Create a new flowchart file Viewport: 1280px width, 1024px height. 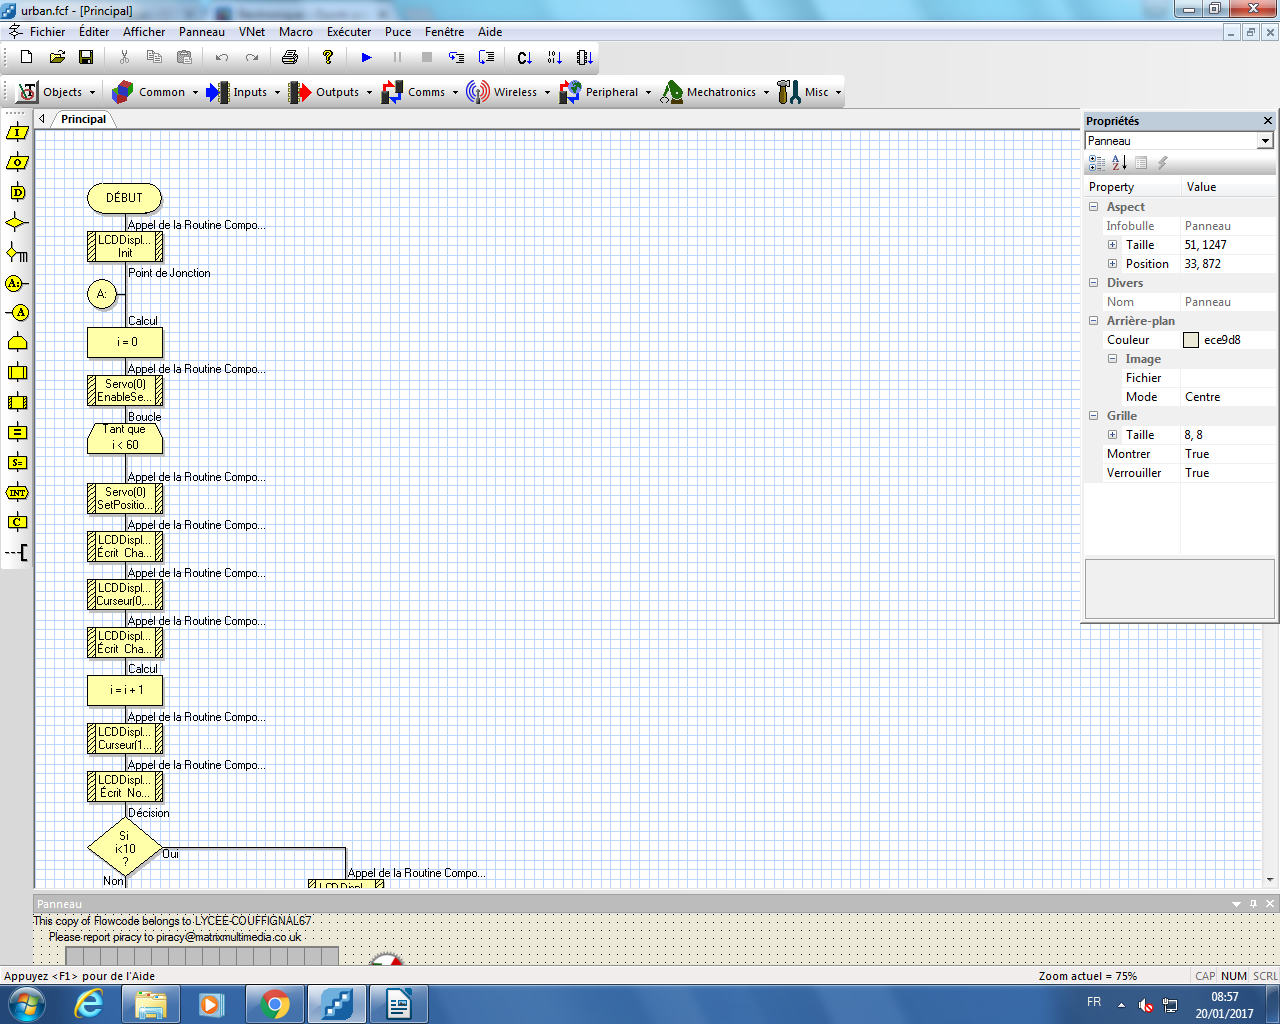(x=27, y=57)
